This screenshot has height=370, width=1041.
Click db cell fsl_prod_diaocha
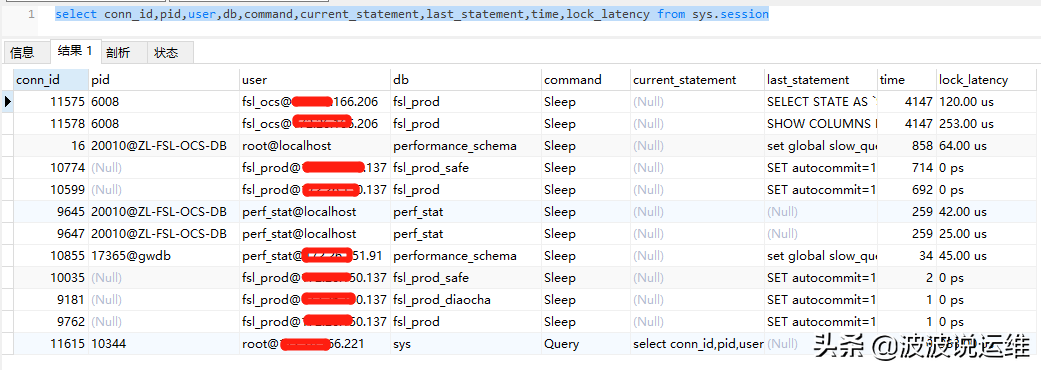pos(465,299)
